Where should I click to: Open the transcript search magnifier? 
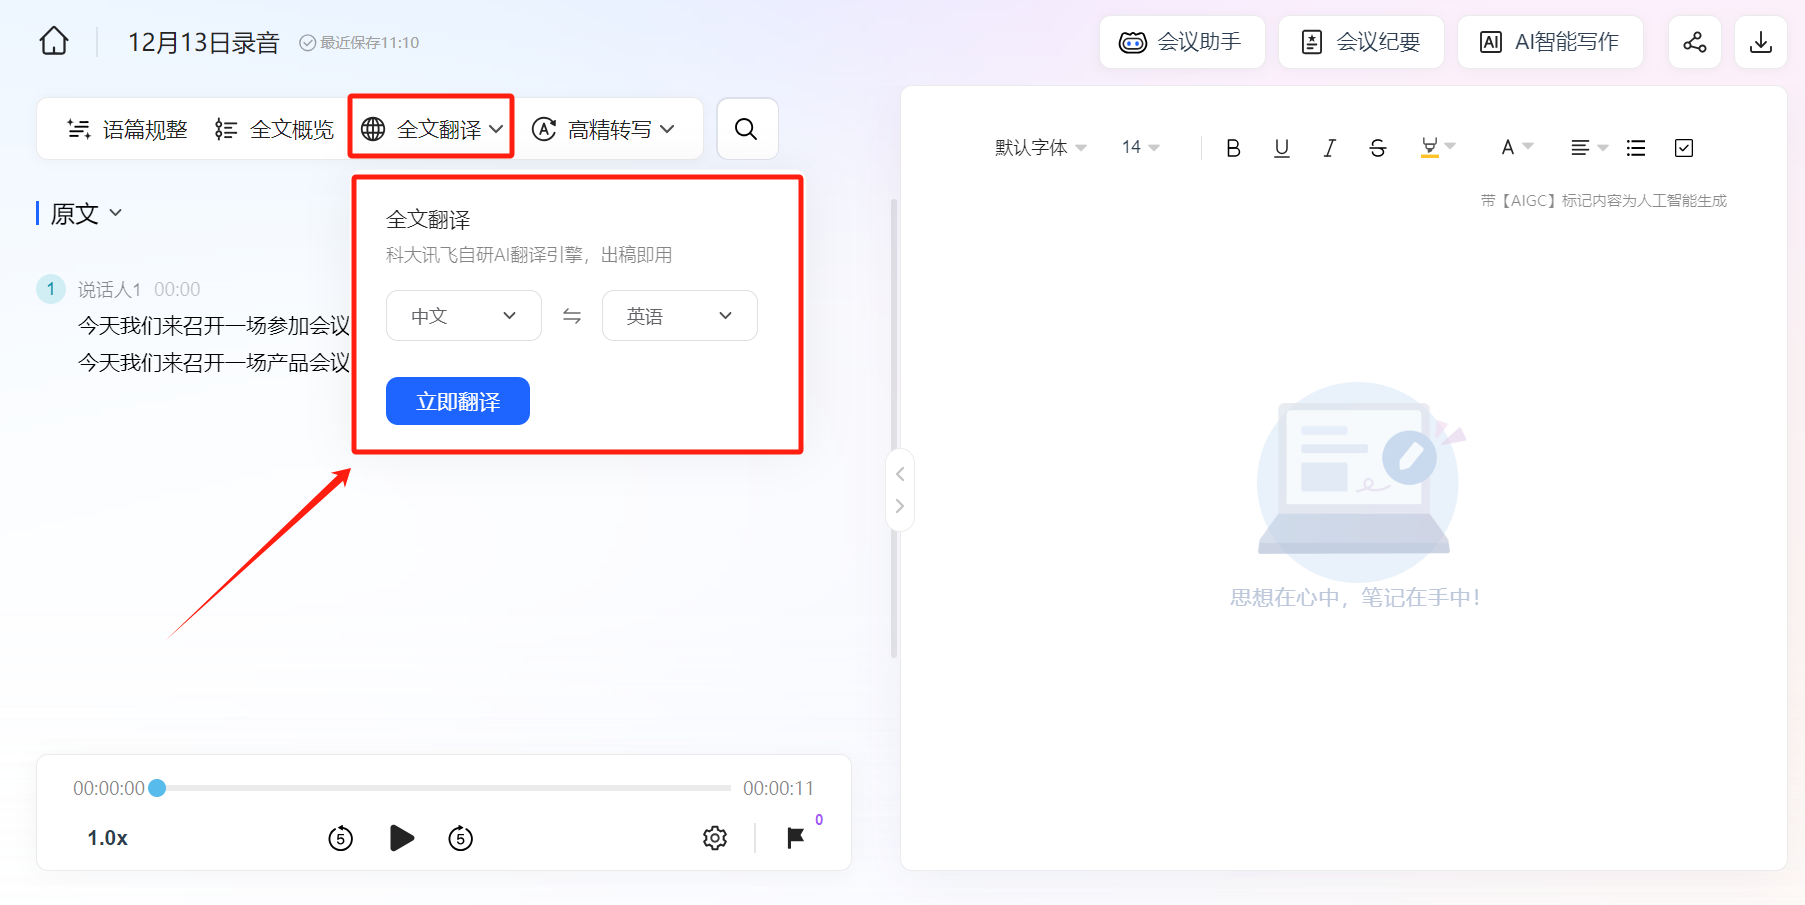(x=746, y=129)
